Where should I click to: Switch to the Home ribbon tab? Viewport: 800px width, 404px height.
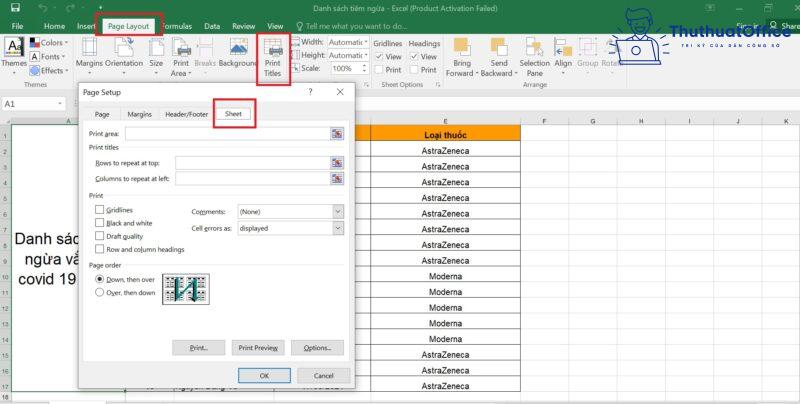click(x=54, y=26)
